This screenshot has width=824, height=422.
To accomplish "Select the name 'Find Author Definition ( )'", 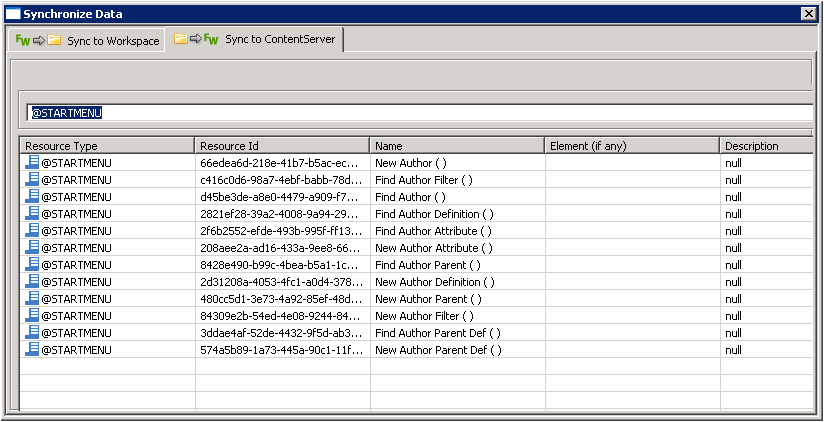I will click(x=434, y=214).
